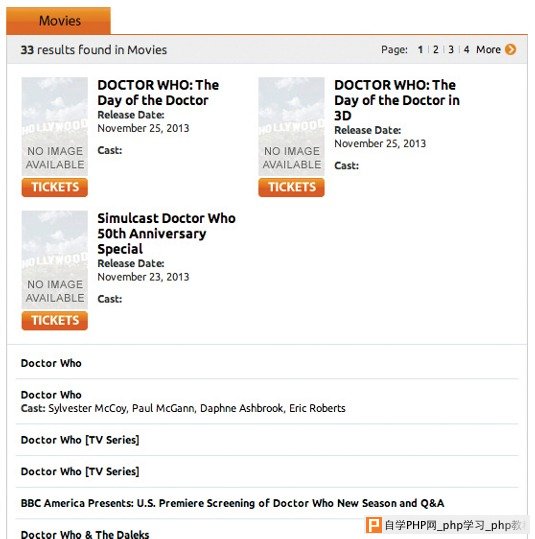Open the Movies tab
This screenshot has width=535, height=539.
pyautogui.click(x=58, y=21)
